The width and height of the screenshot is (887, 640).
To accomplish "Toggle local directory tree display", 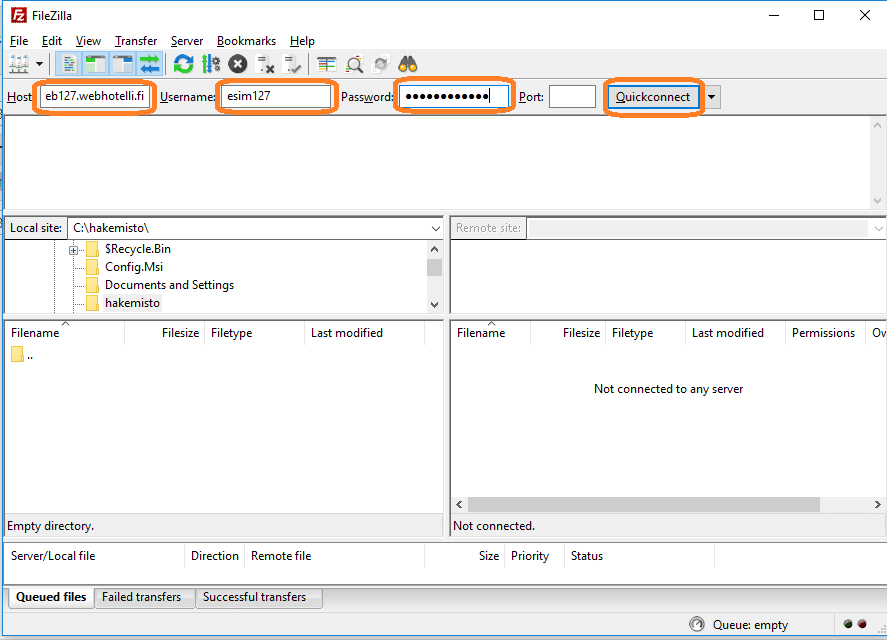I will coord(96,64).
